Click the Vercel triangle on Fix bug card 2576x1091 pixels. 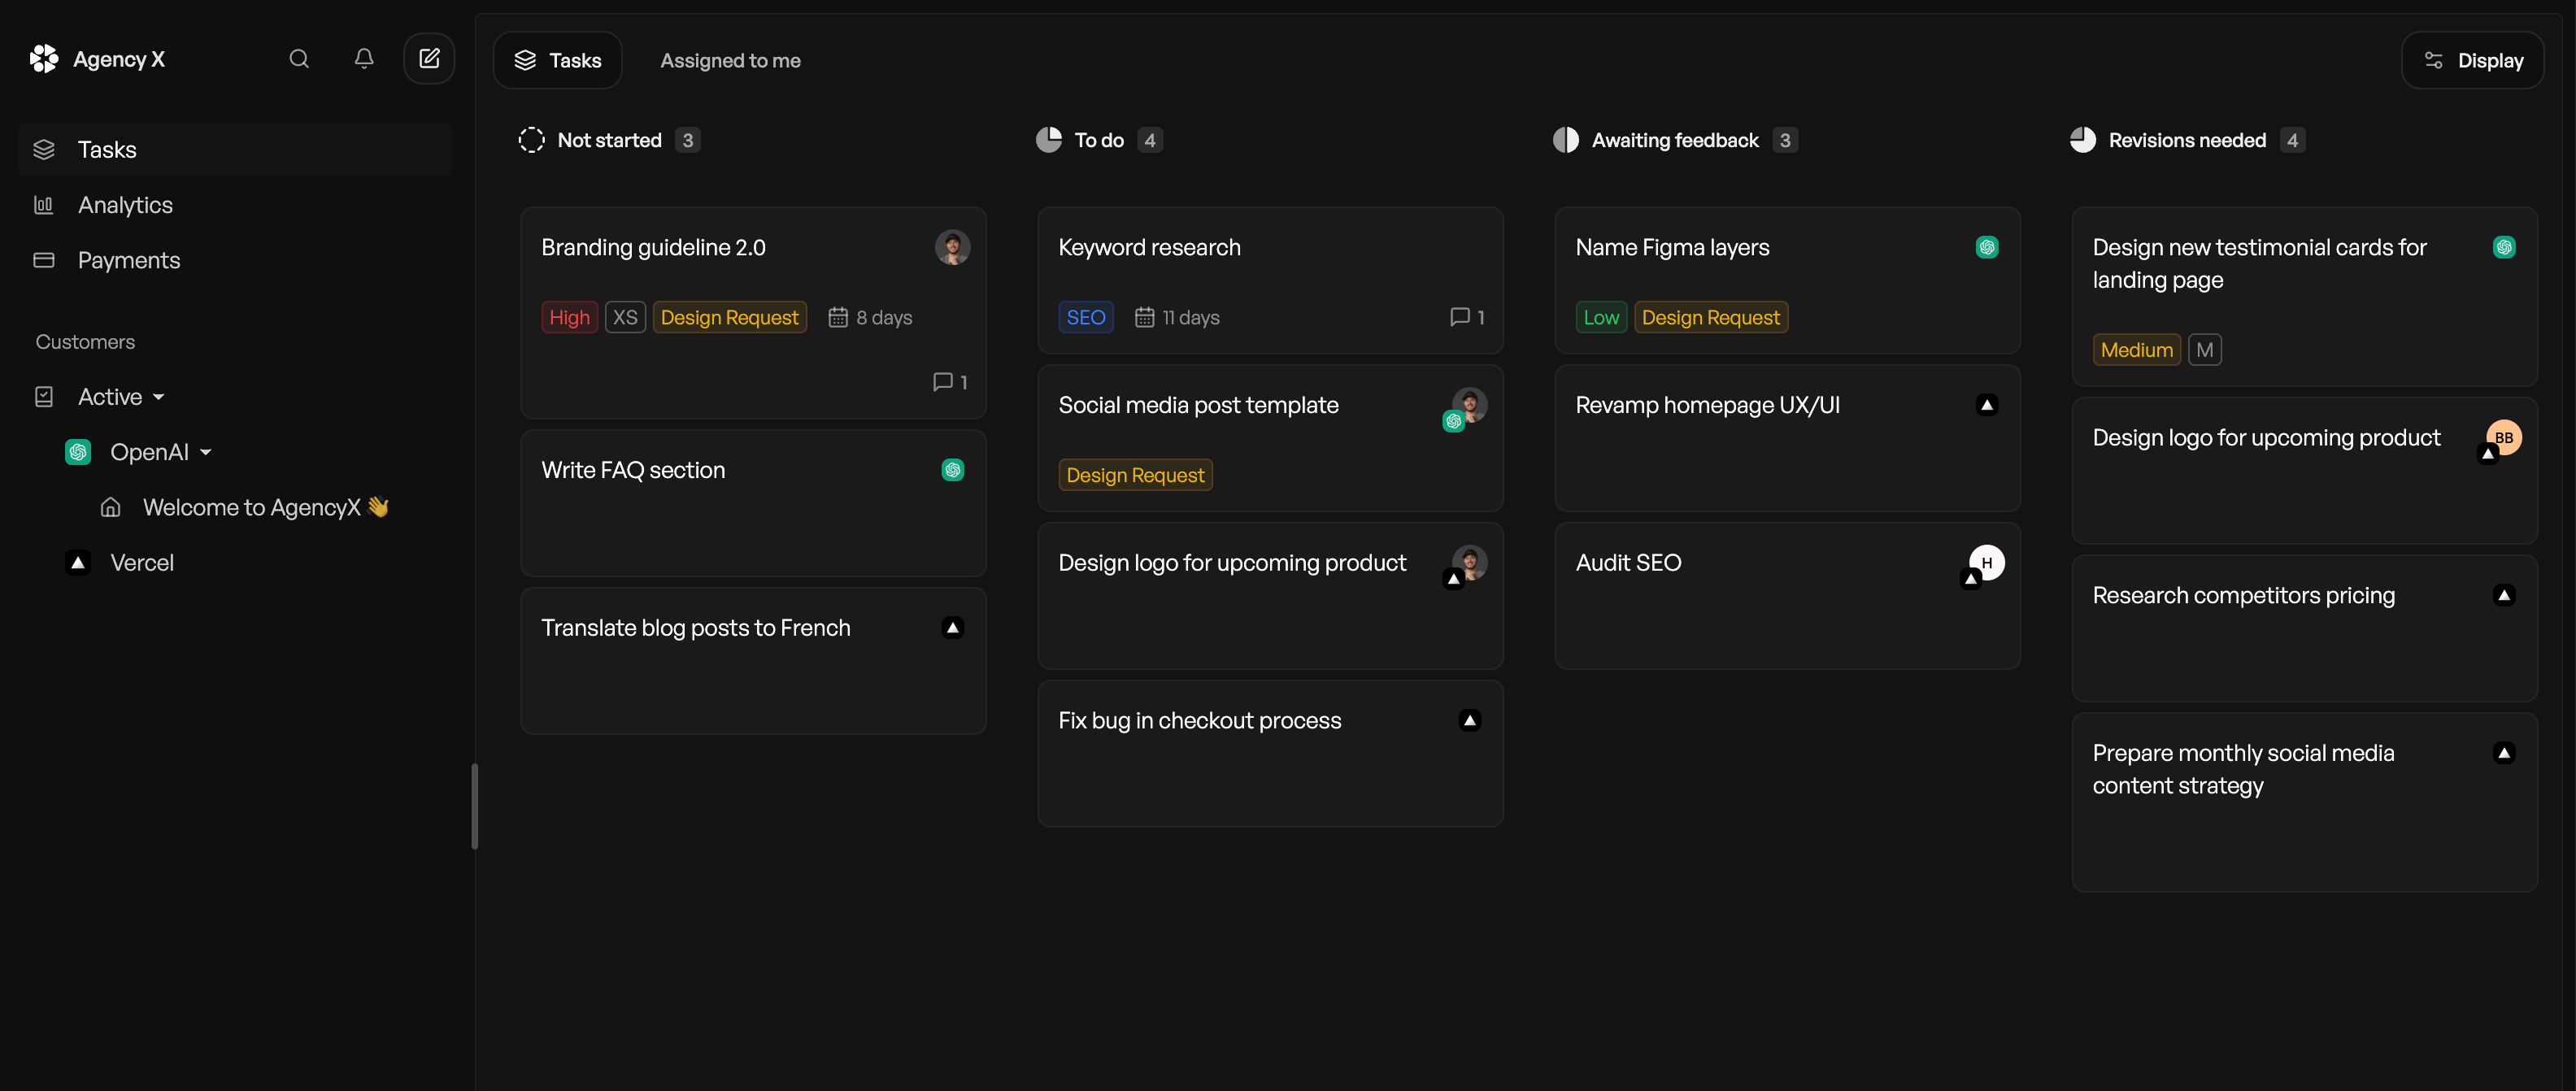click(x=1469, y=720)
